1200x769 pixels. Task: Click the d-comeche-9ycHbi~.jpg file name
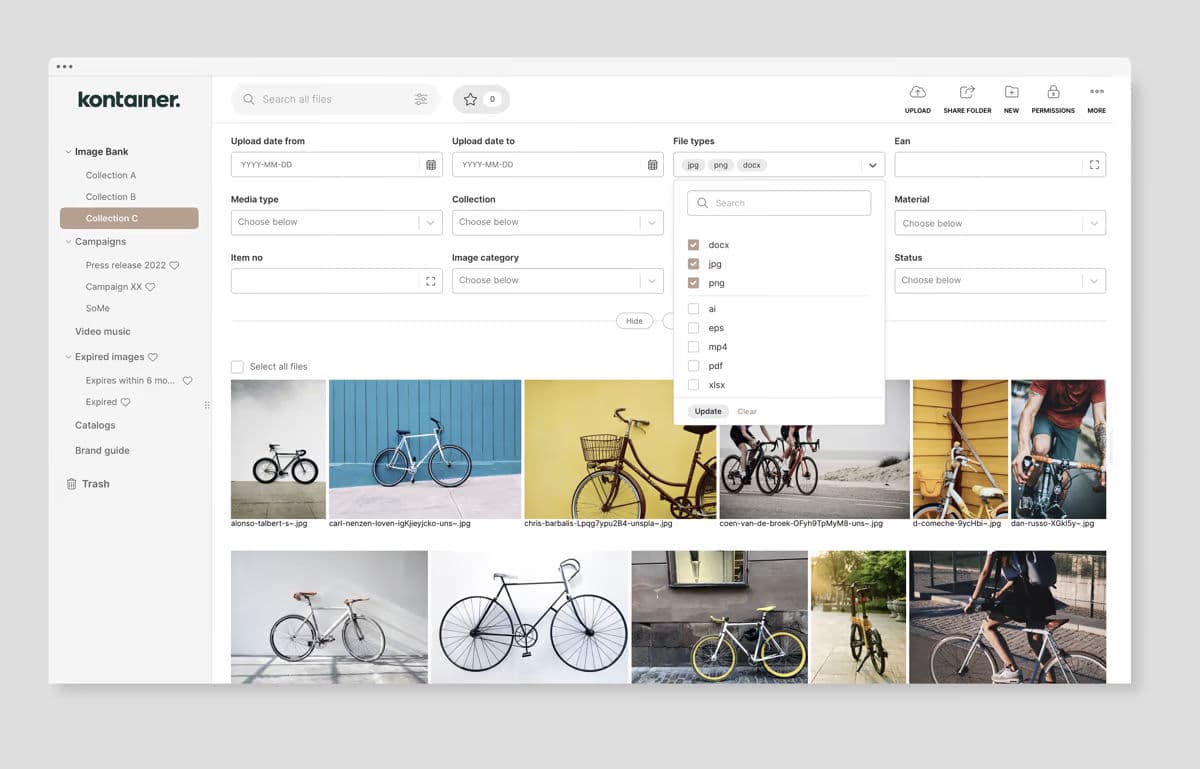[959, 524]
